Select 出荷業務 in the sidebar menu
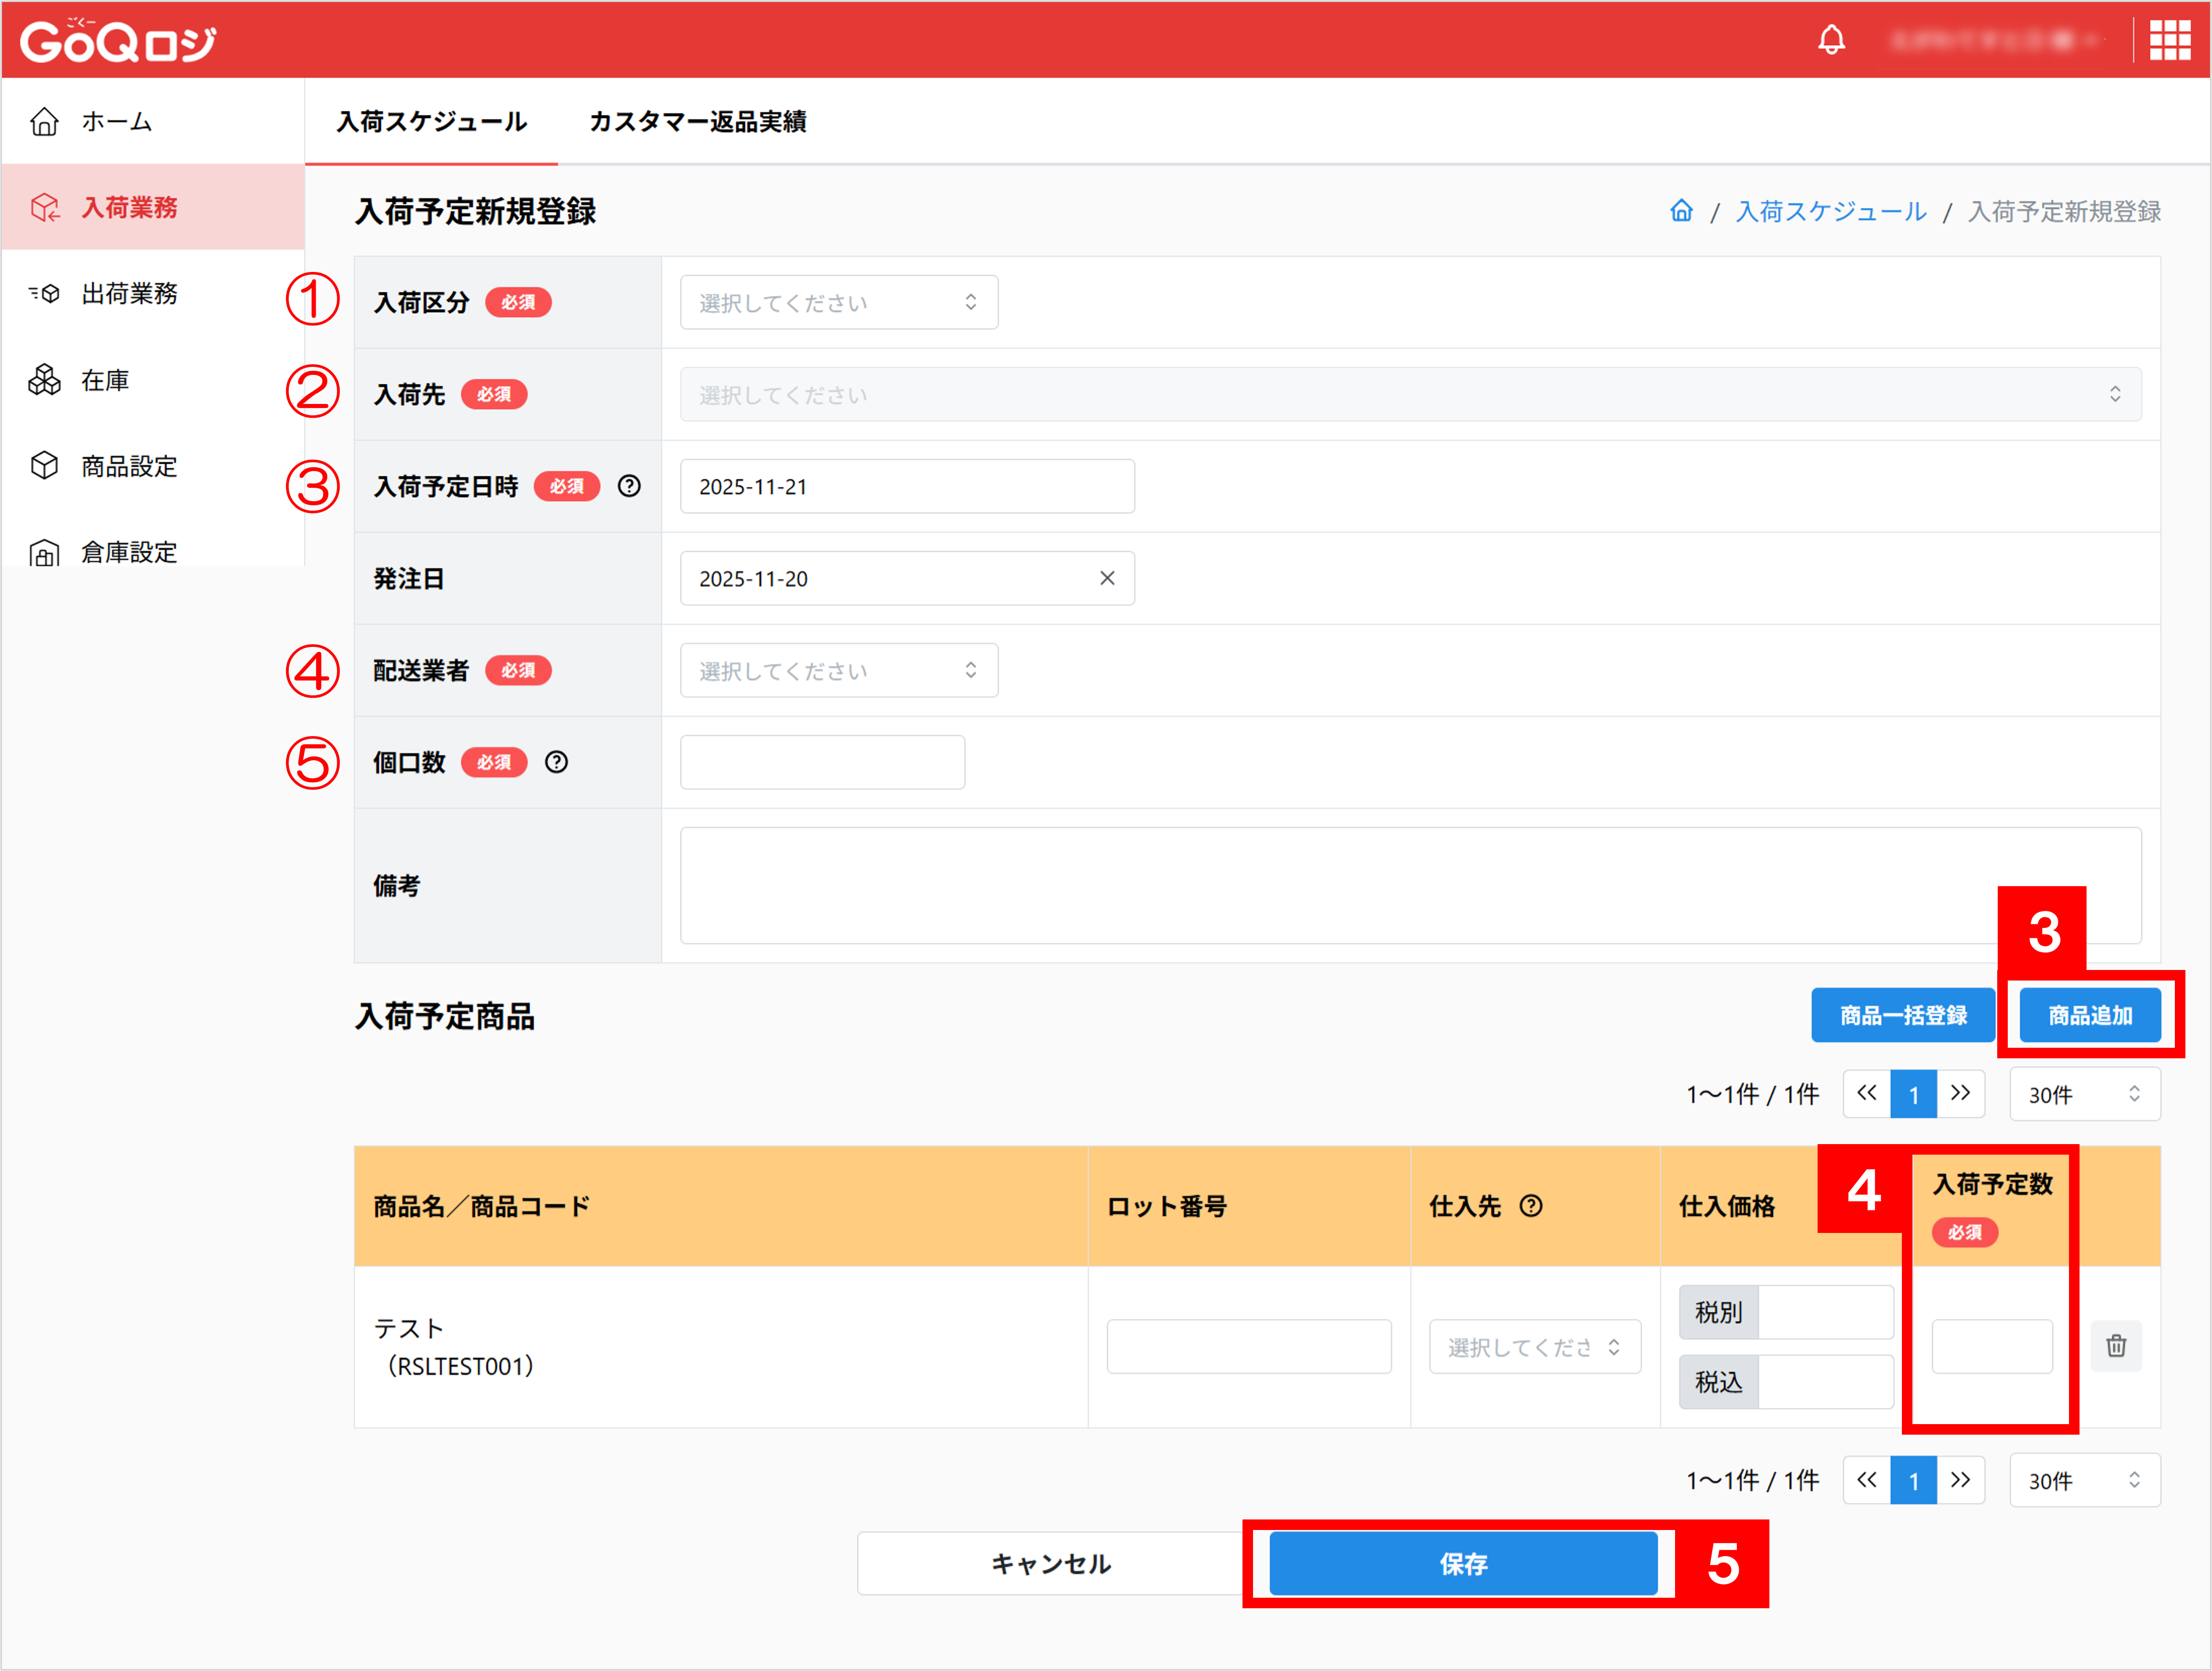This screenshot has width=2212, height=1671. [x=129, y=294]
